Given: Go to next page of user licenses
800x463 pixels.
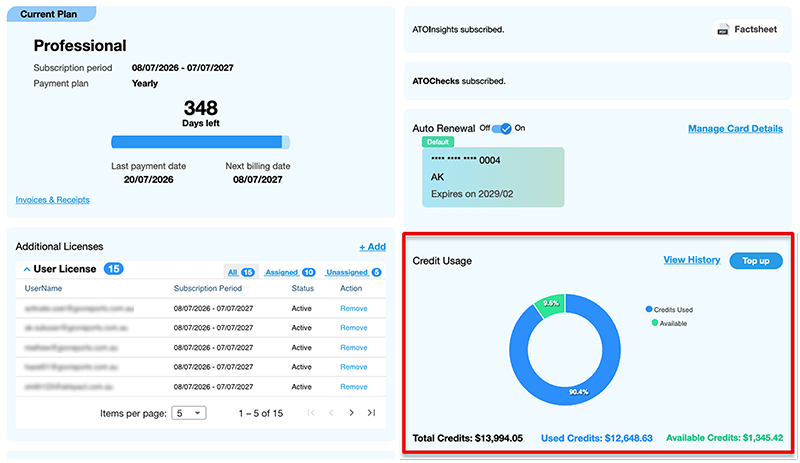Looking at the screenshot, I should [x=351, y=413].
